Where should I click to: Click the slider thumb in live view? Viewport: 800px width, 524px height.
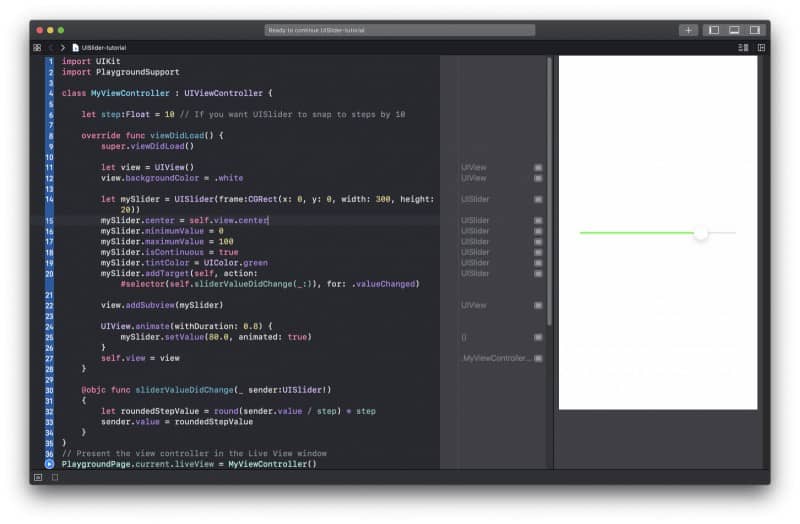[702, 233]
